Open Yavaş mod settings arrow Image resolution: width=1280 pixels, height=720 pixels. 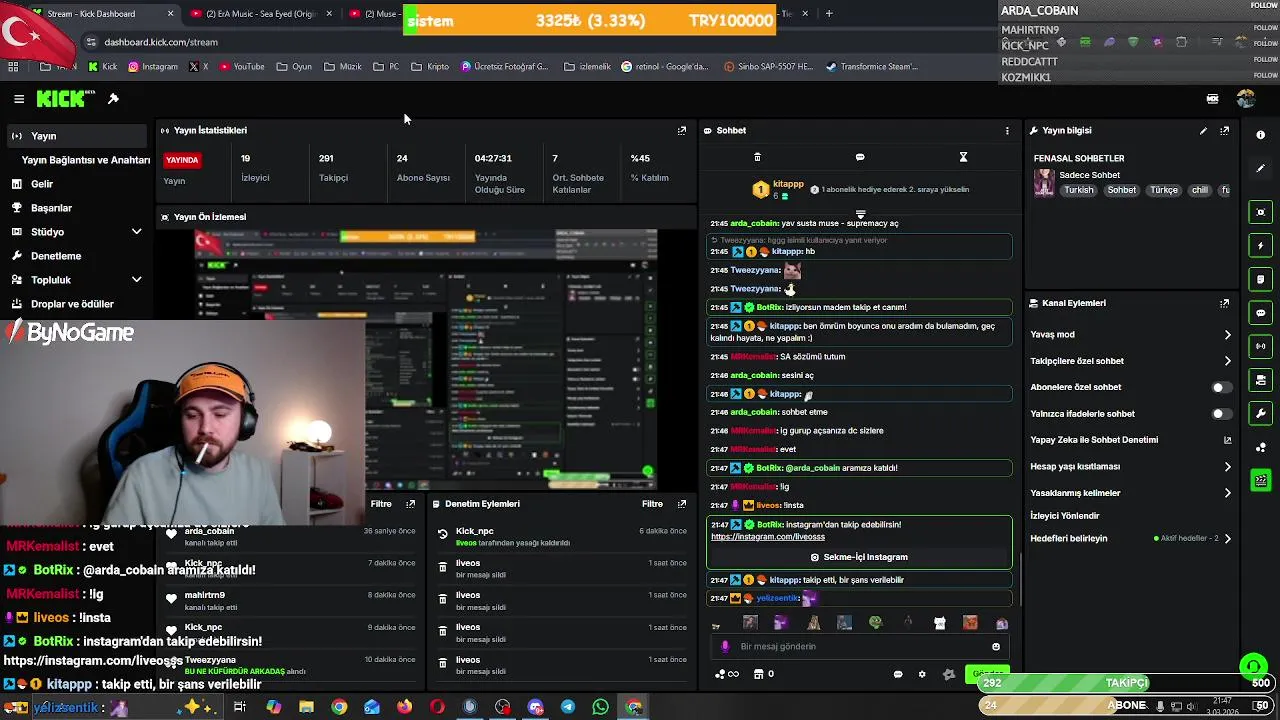[x=1228, y=334]
